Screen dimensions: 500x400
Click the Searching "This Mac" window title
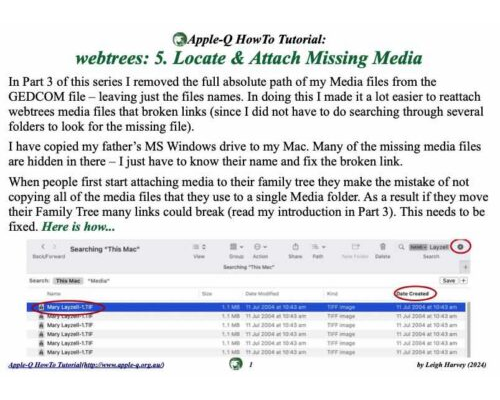point(105,249)
